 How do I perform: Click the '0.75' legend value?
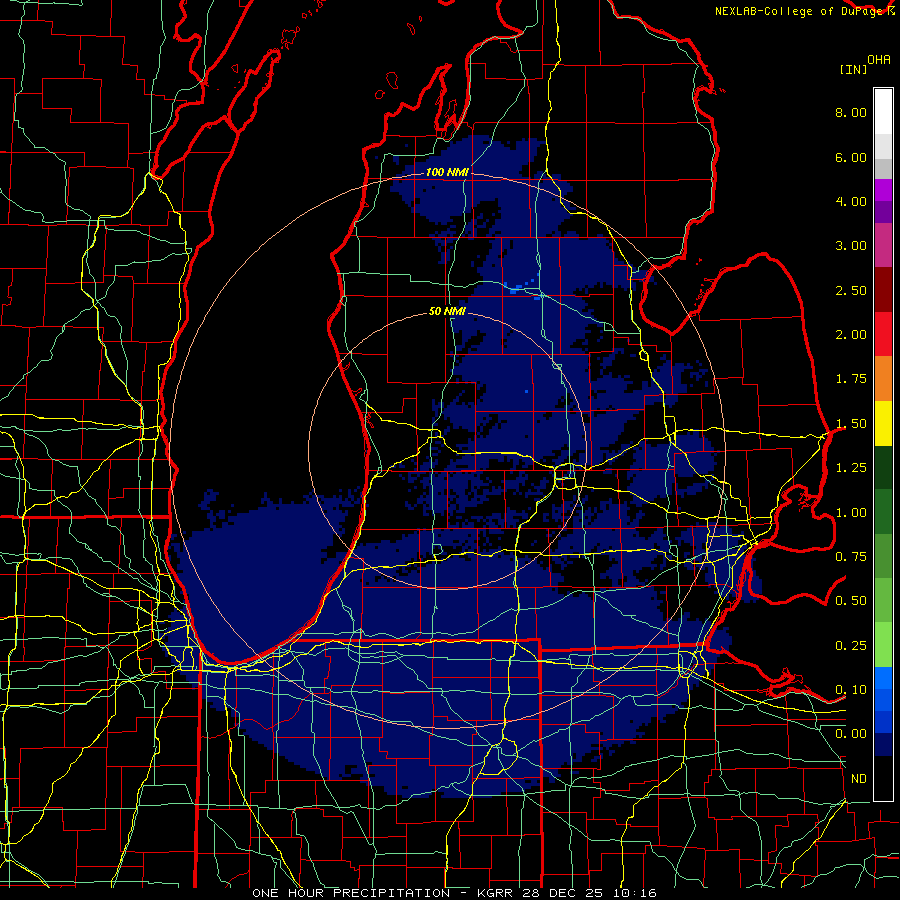[851, 557]
